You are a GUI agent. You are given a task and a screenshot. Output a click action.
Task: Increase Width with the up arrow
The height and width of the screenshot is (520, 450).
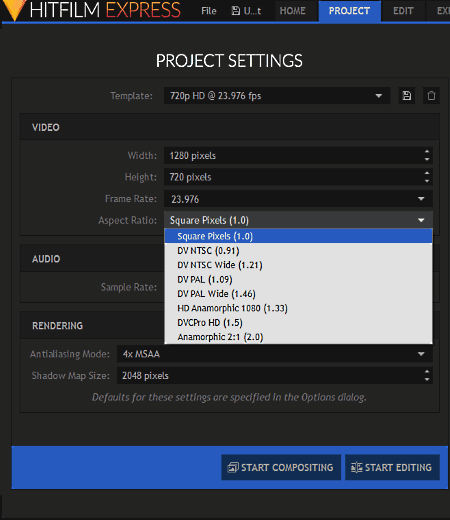tap(427, 152)
